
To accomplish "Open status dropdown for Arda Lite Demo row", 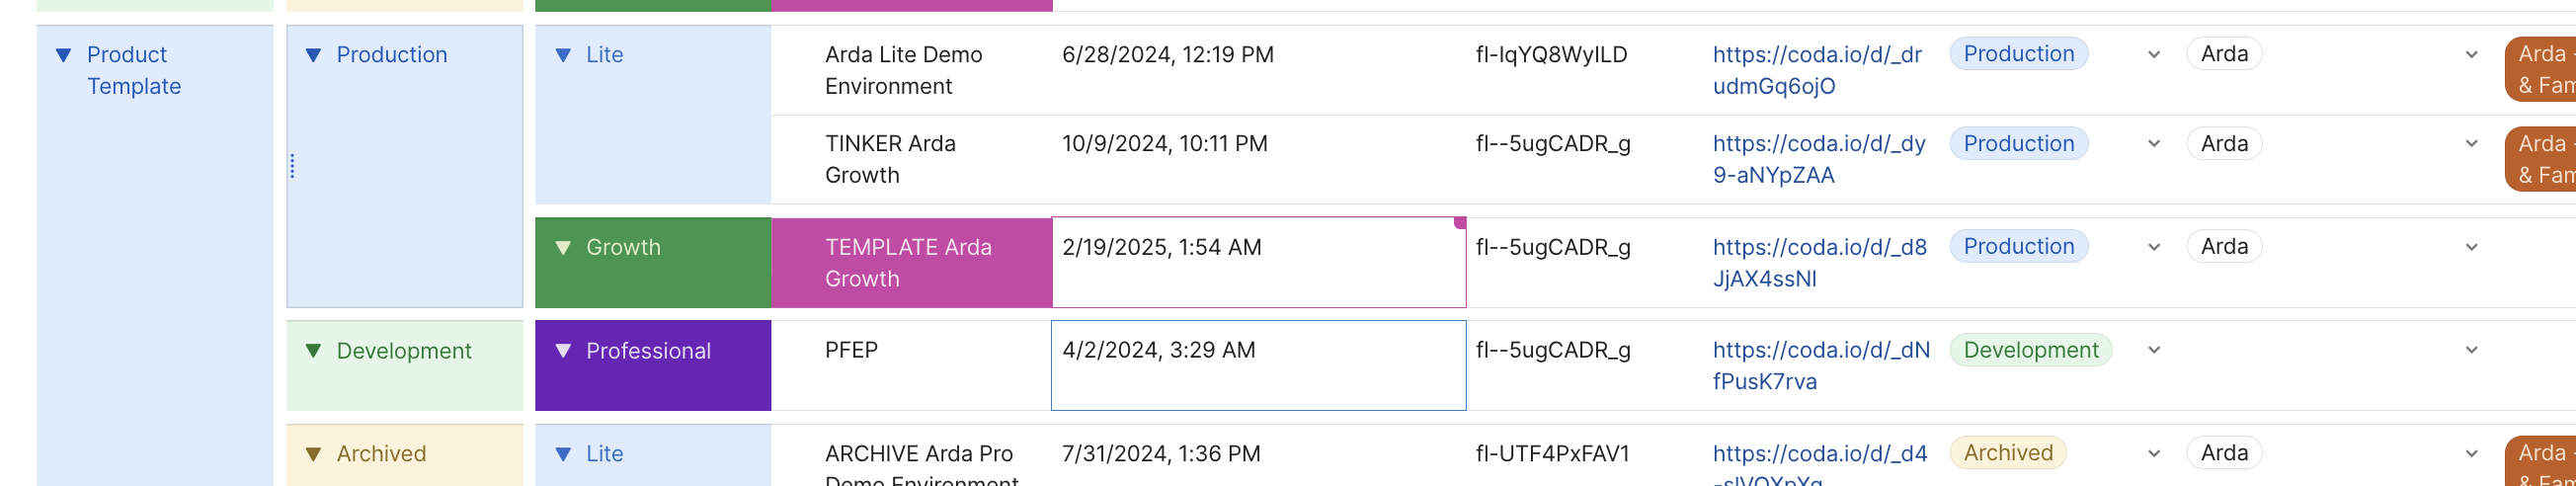I will (2154, 55).
